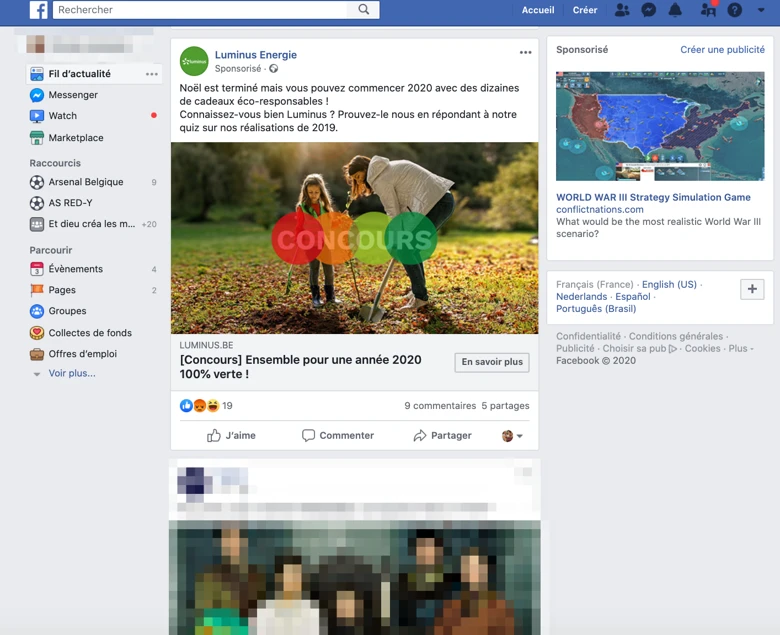
Task: Click J'aime on Luminus post
Action: [x=231, y=436]
